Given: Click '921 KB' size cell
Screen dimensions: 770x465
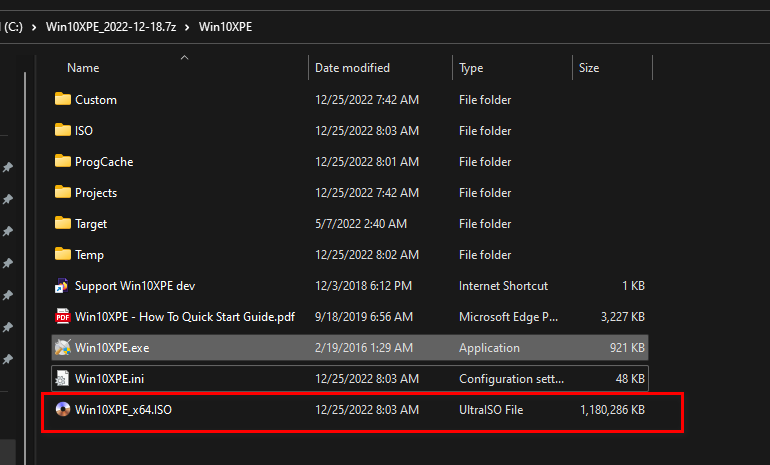Looking at the screenshot, I should click(627, 348).
